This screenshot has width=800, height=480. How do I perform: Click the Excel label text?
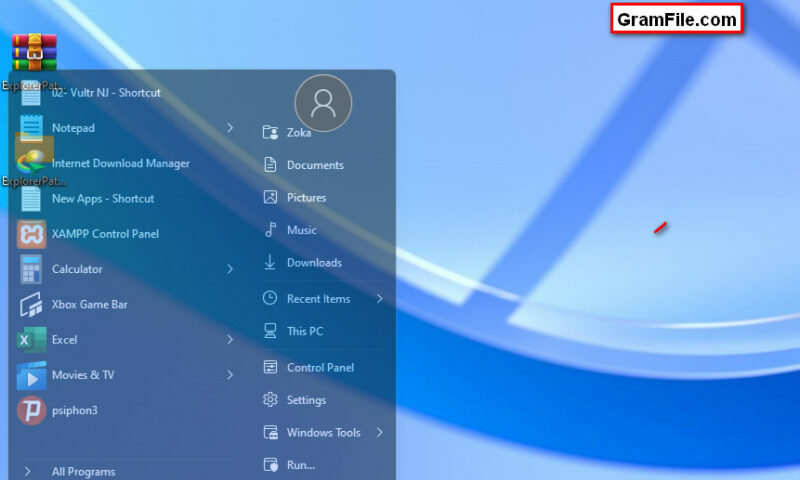(x=64, y=340)
